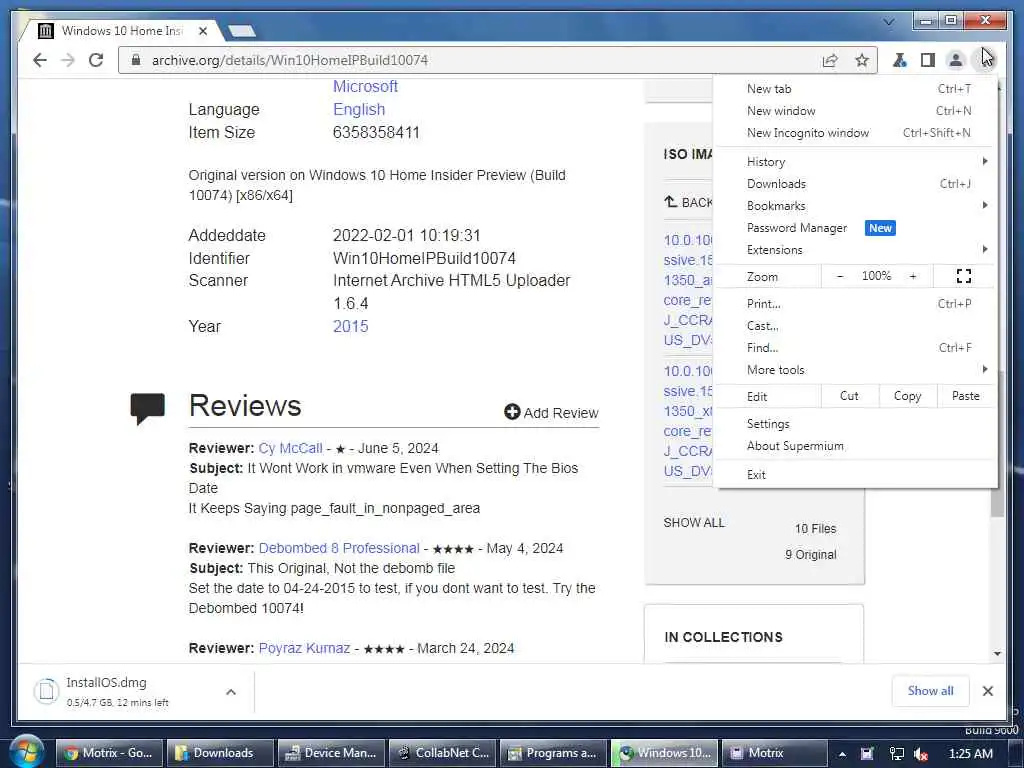Click the forward navigation arrow
This screenshot has height=768, width=1024.
[68, 60]
